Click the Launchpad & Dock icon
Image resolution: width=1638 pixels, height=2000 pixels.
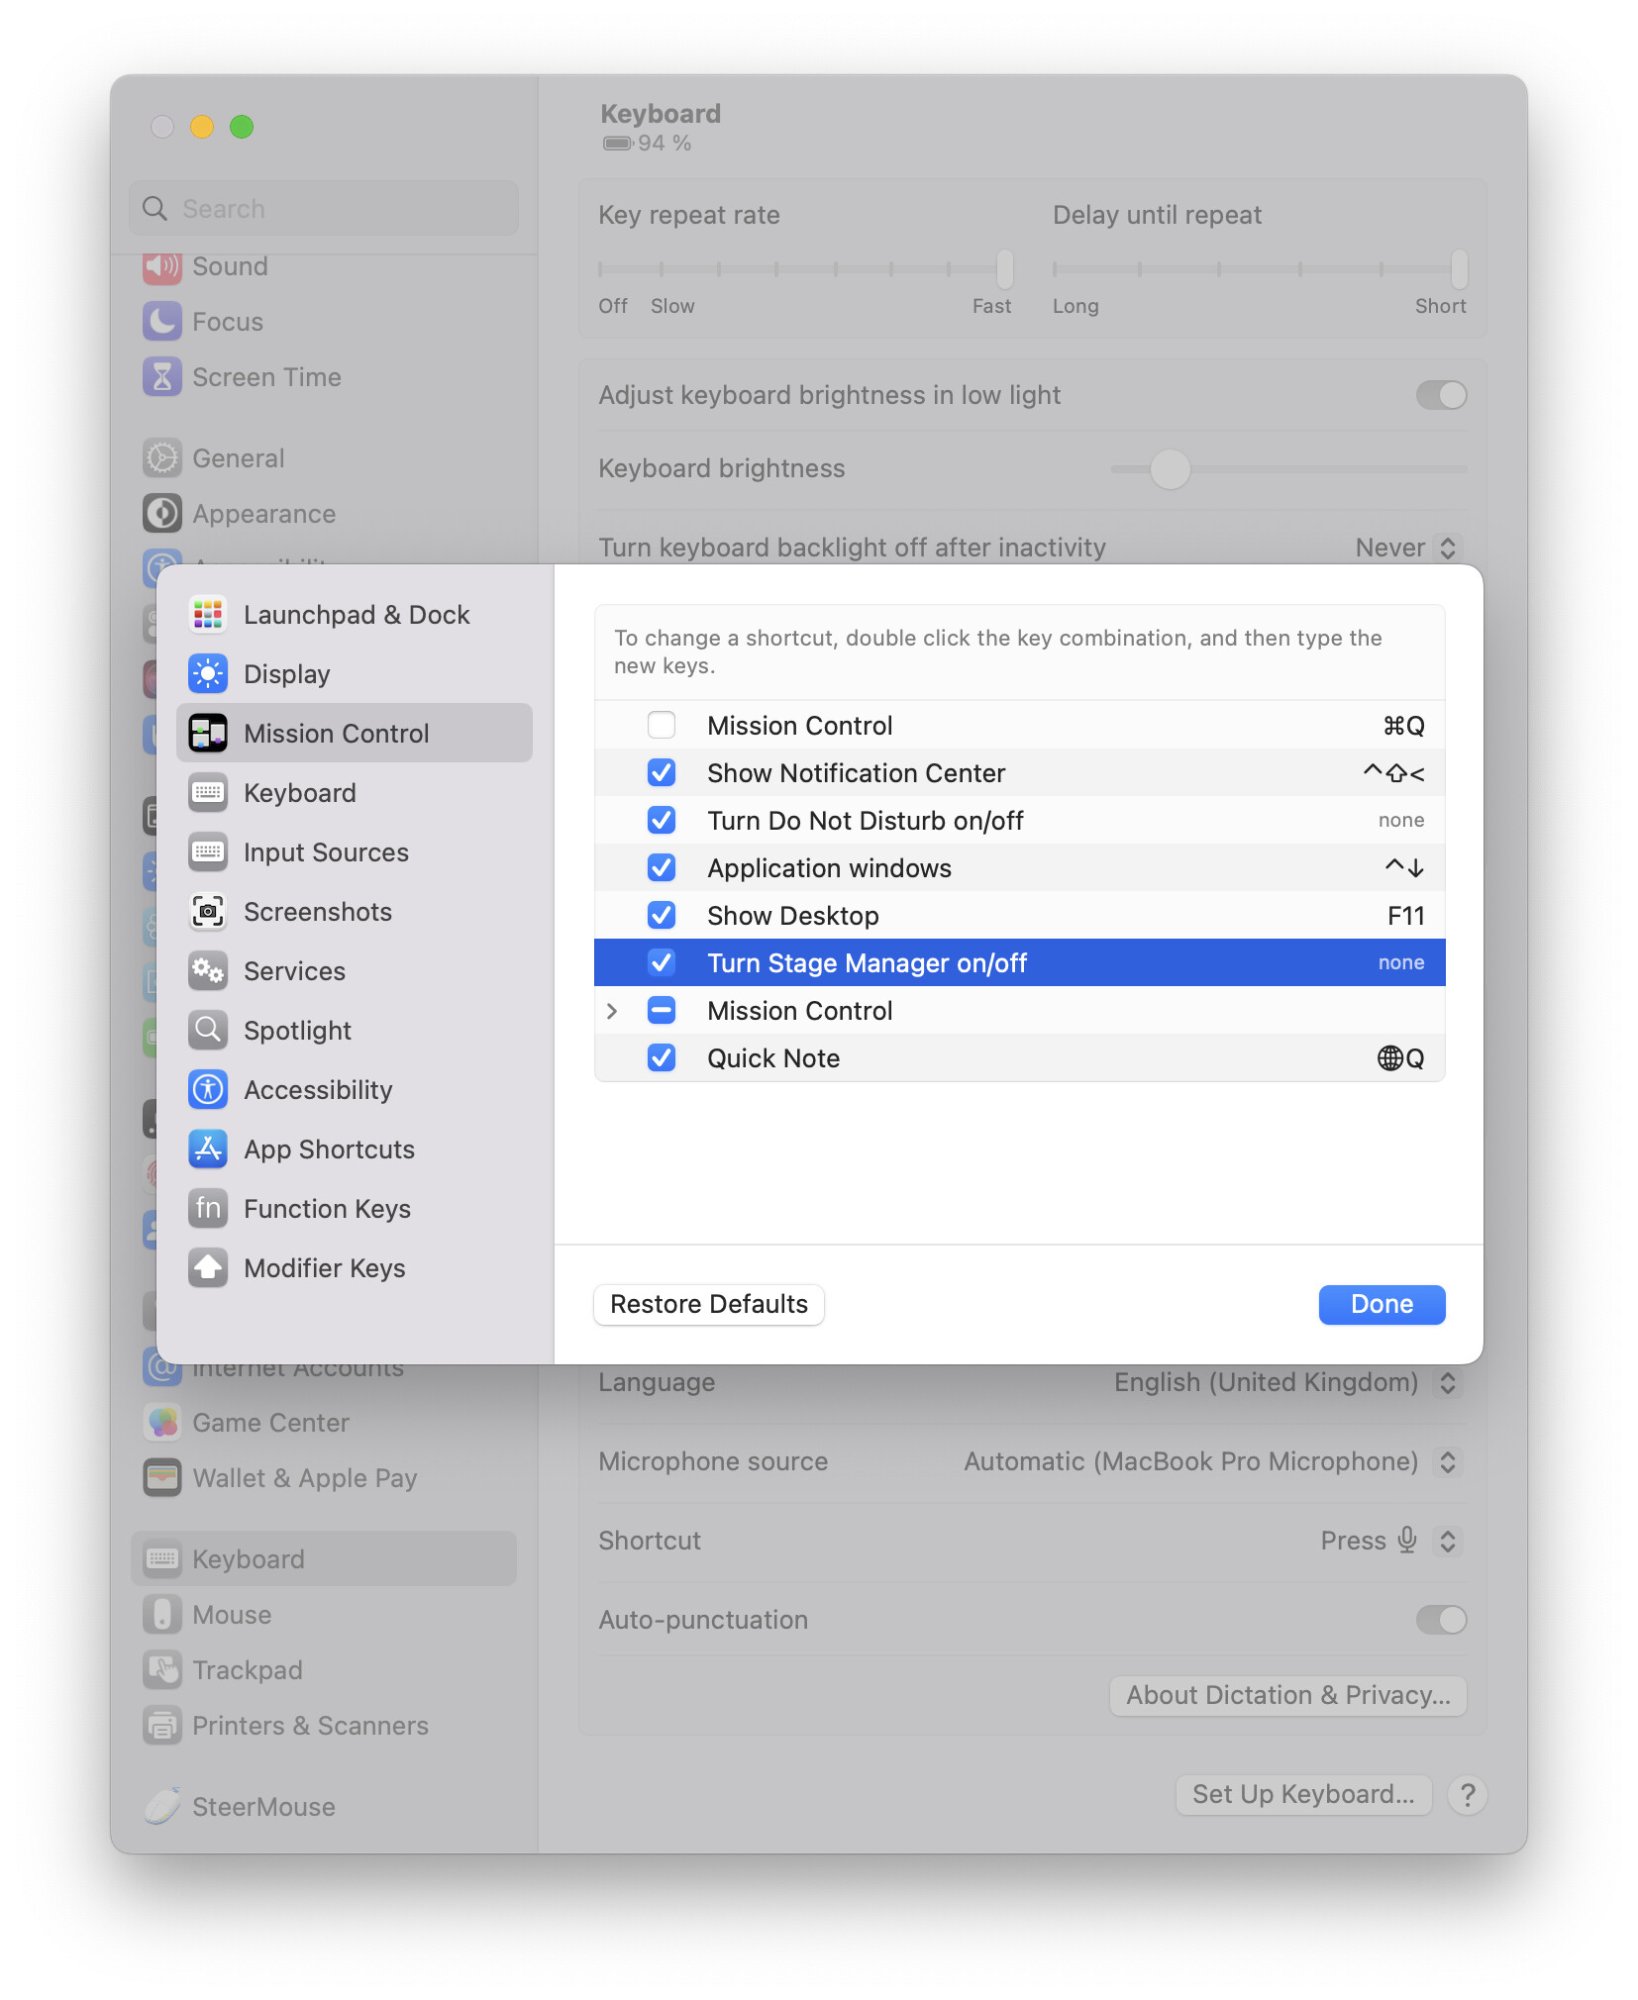(x=208, y=615)
